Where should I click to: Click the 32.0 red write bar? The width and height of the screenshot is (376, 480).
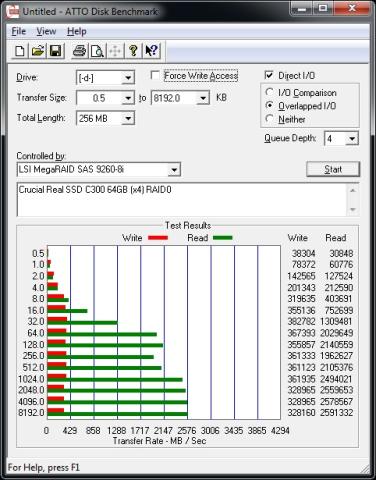coord(57,319)
